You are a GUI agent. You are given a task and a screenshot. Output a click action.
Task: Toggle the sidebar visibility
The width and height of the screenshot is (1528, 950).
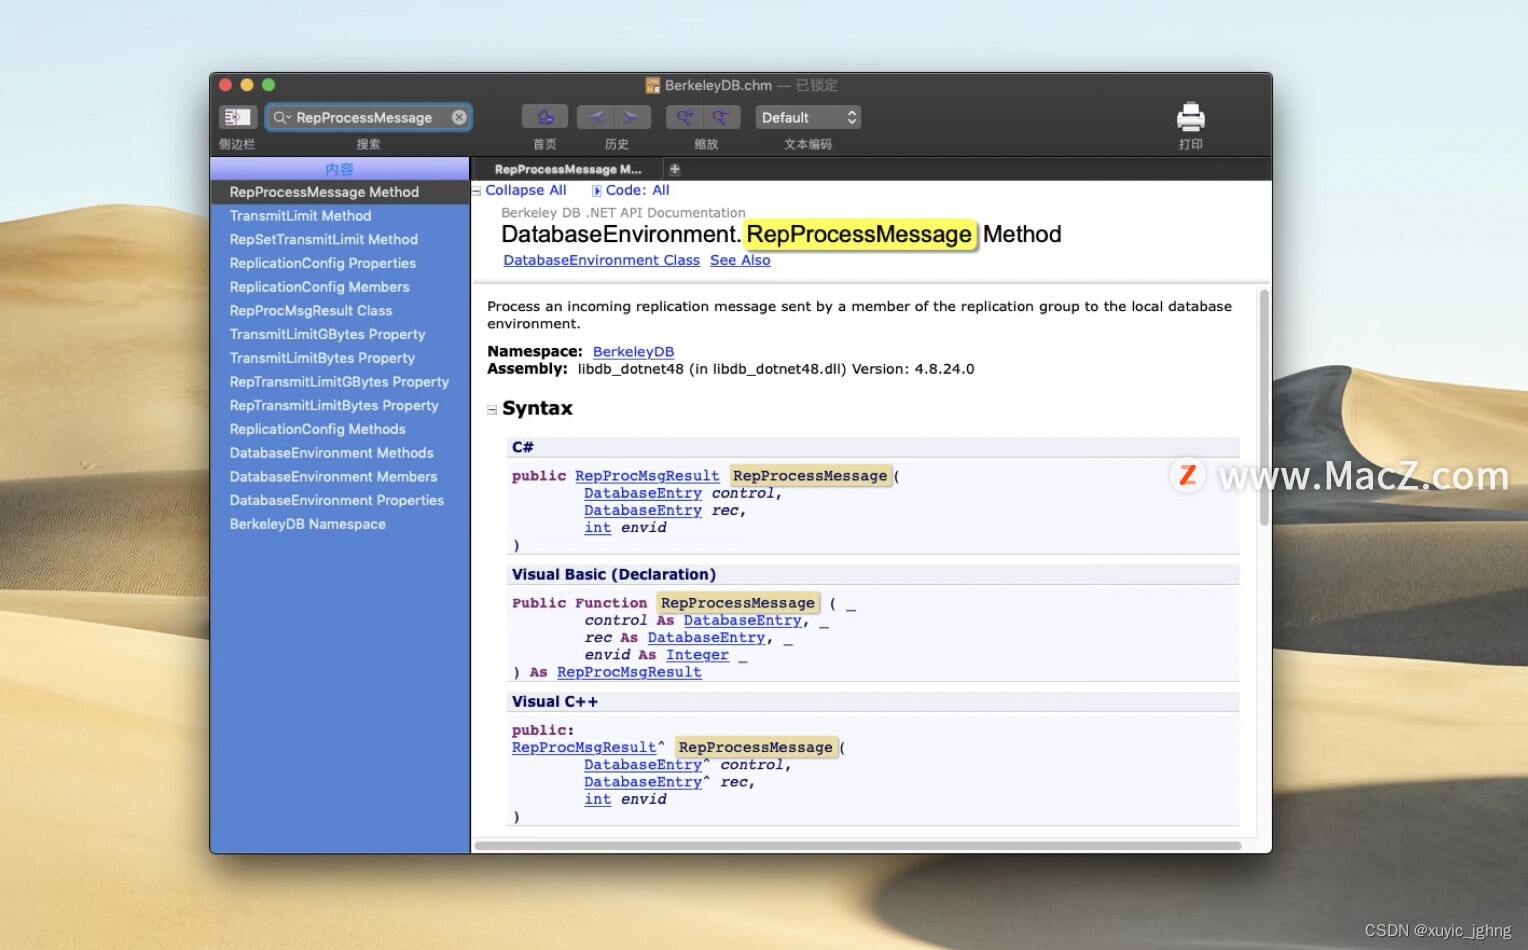237,116
